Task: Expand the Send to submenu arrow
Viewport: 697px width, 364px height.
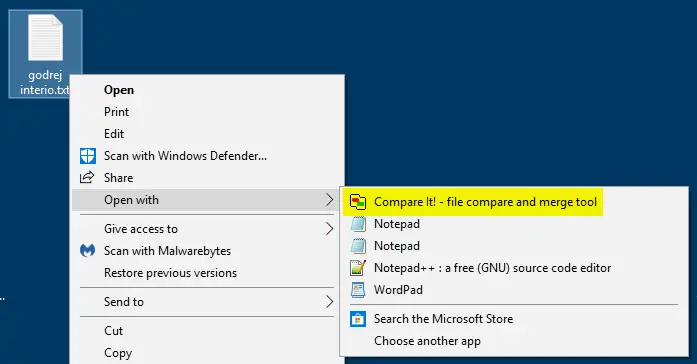Action: point(329,302)
